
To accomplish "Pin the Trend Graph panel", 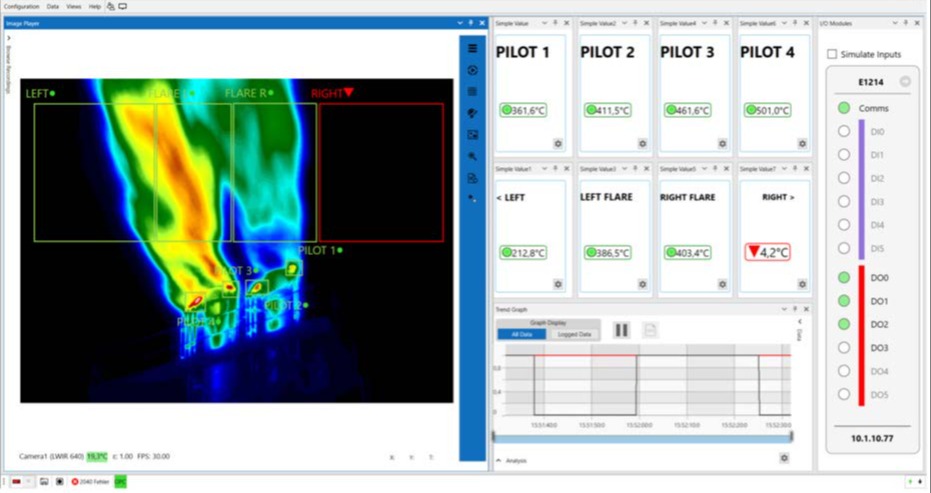I will click(795, 309).
